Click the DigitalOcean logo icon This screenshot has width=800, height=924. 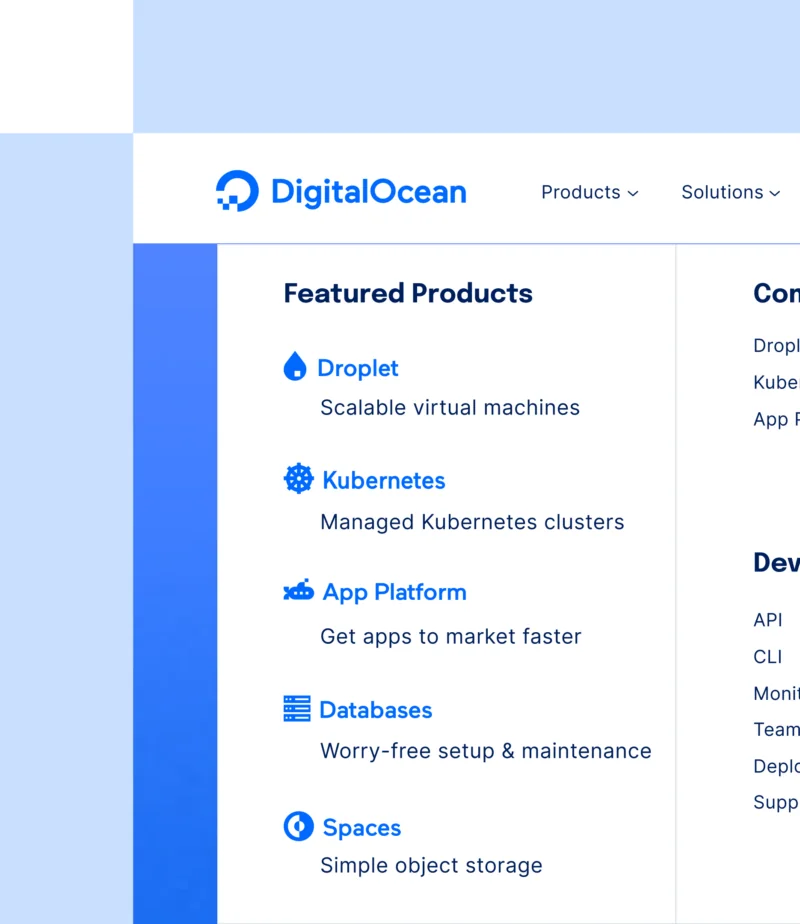point(237,191)
